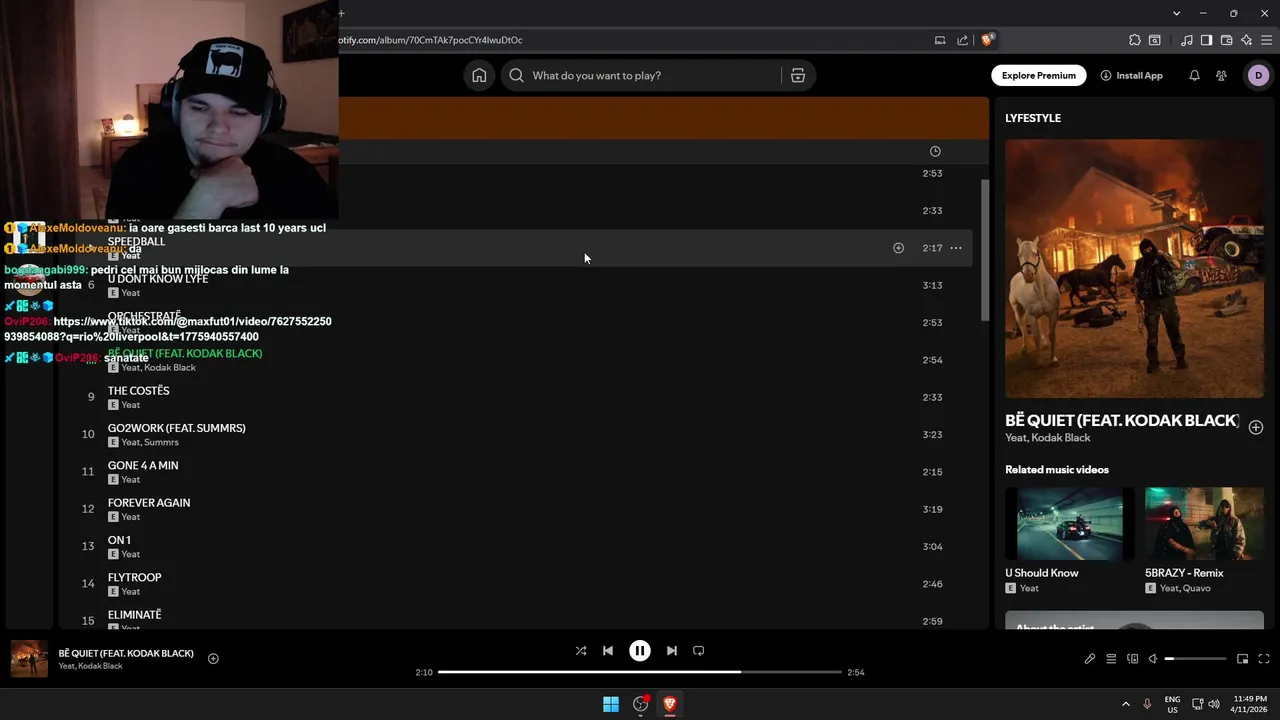
Task: Click Install App link
Action: click(1131, 76)
